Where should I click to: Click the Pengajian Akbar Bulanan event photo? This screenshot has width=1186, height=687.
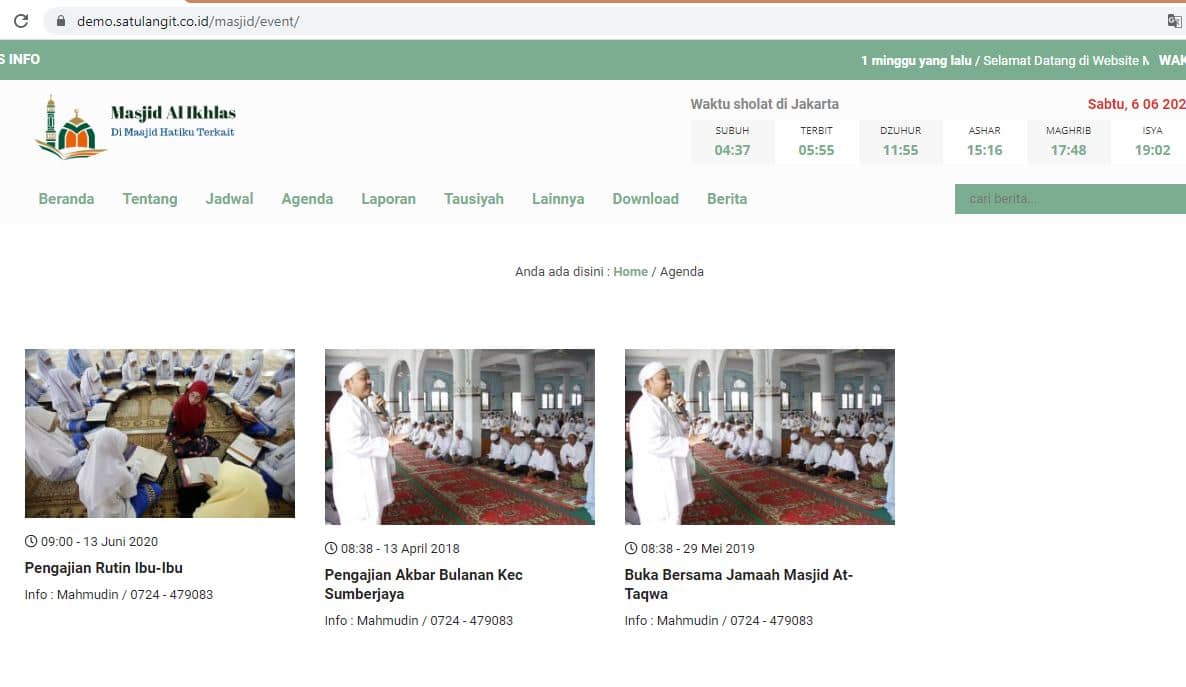(460, 437)
